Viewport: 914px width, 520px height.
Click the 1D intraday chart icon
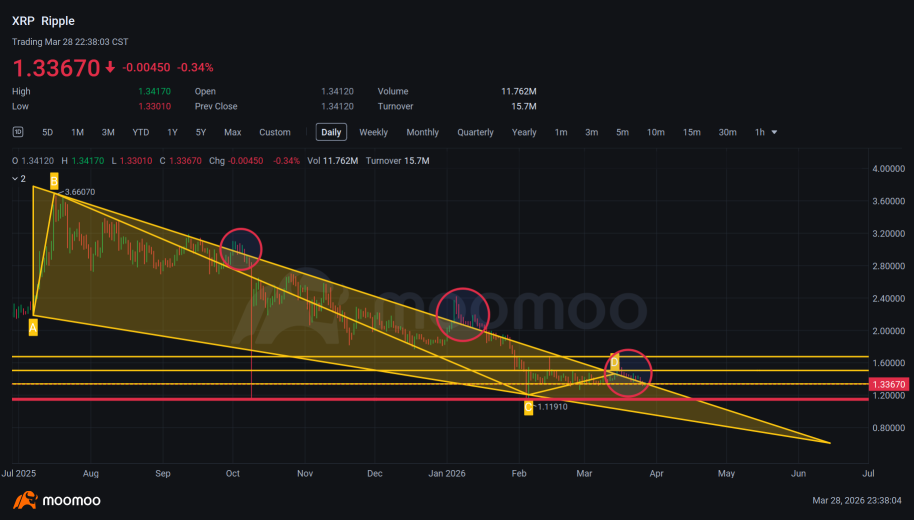18,132
